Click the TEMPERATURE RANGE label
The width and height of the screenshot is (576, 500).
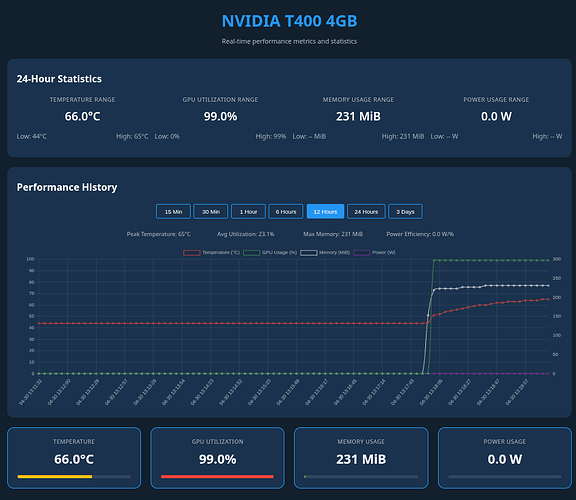click(82, 100)
